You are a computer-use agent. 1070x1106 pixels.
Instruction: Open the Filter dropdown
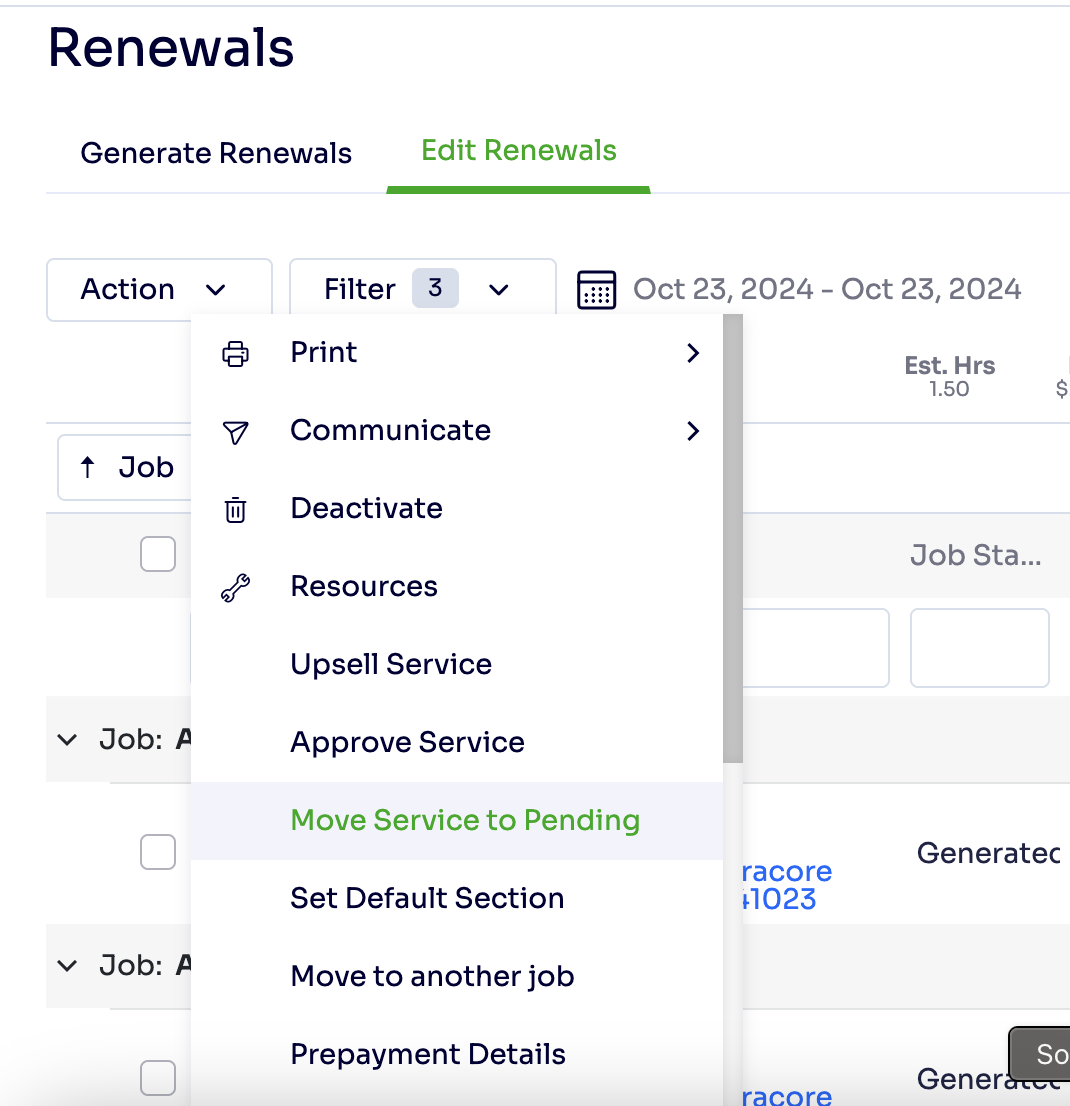point(422,290)
